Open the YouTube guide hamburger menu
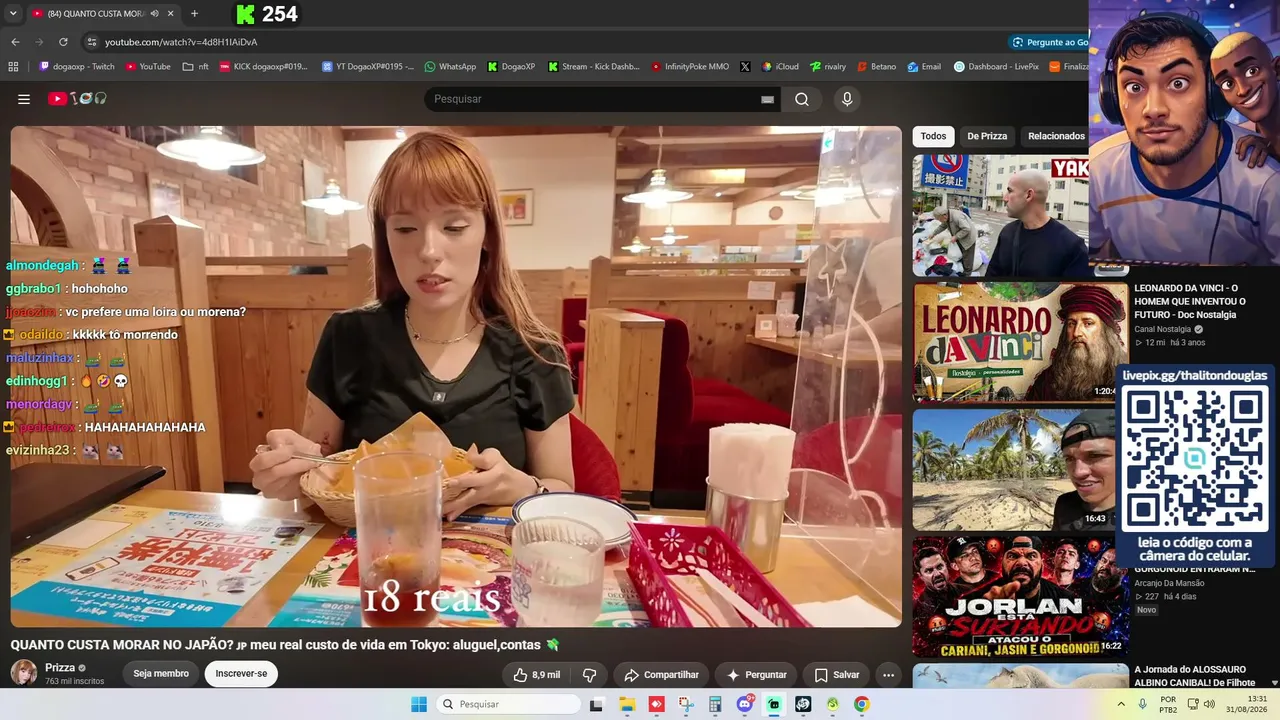The image size is (1280, 720). (24, 99)
